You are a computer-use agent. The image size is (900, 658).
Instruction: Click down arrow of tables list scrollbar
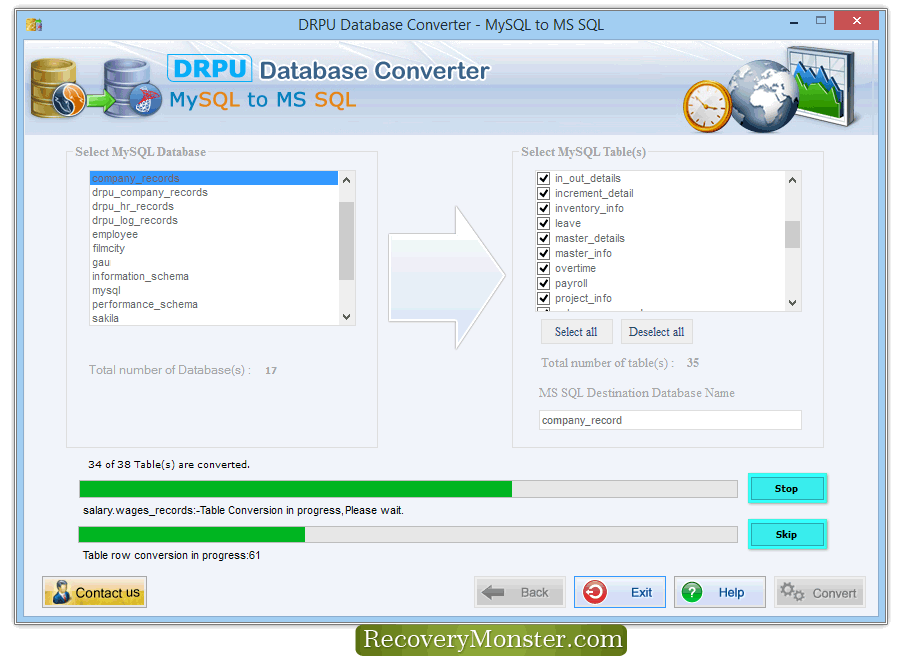coord(793,303)
